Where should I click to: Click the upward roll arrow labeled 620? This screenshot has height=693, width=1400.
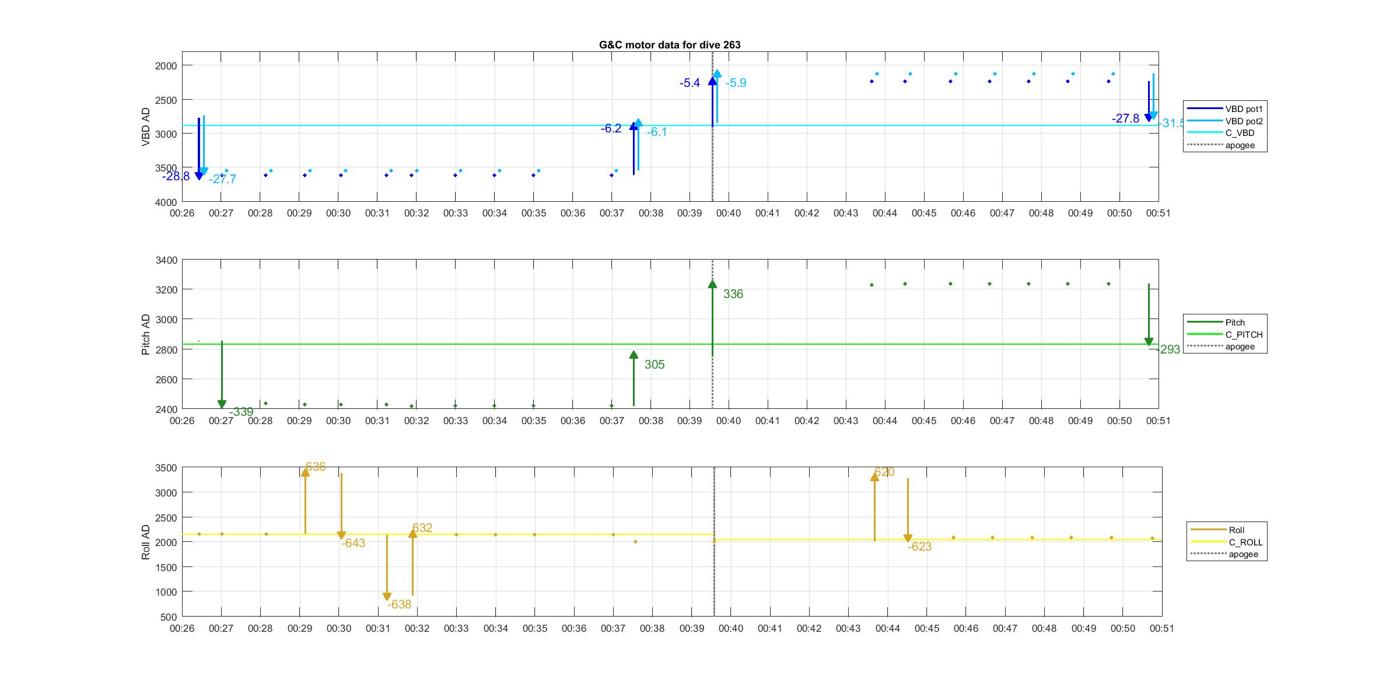pos(874,507)
